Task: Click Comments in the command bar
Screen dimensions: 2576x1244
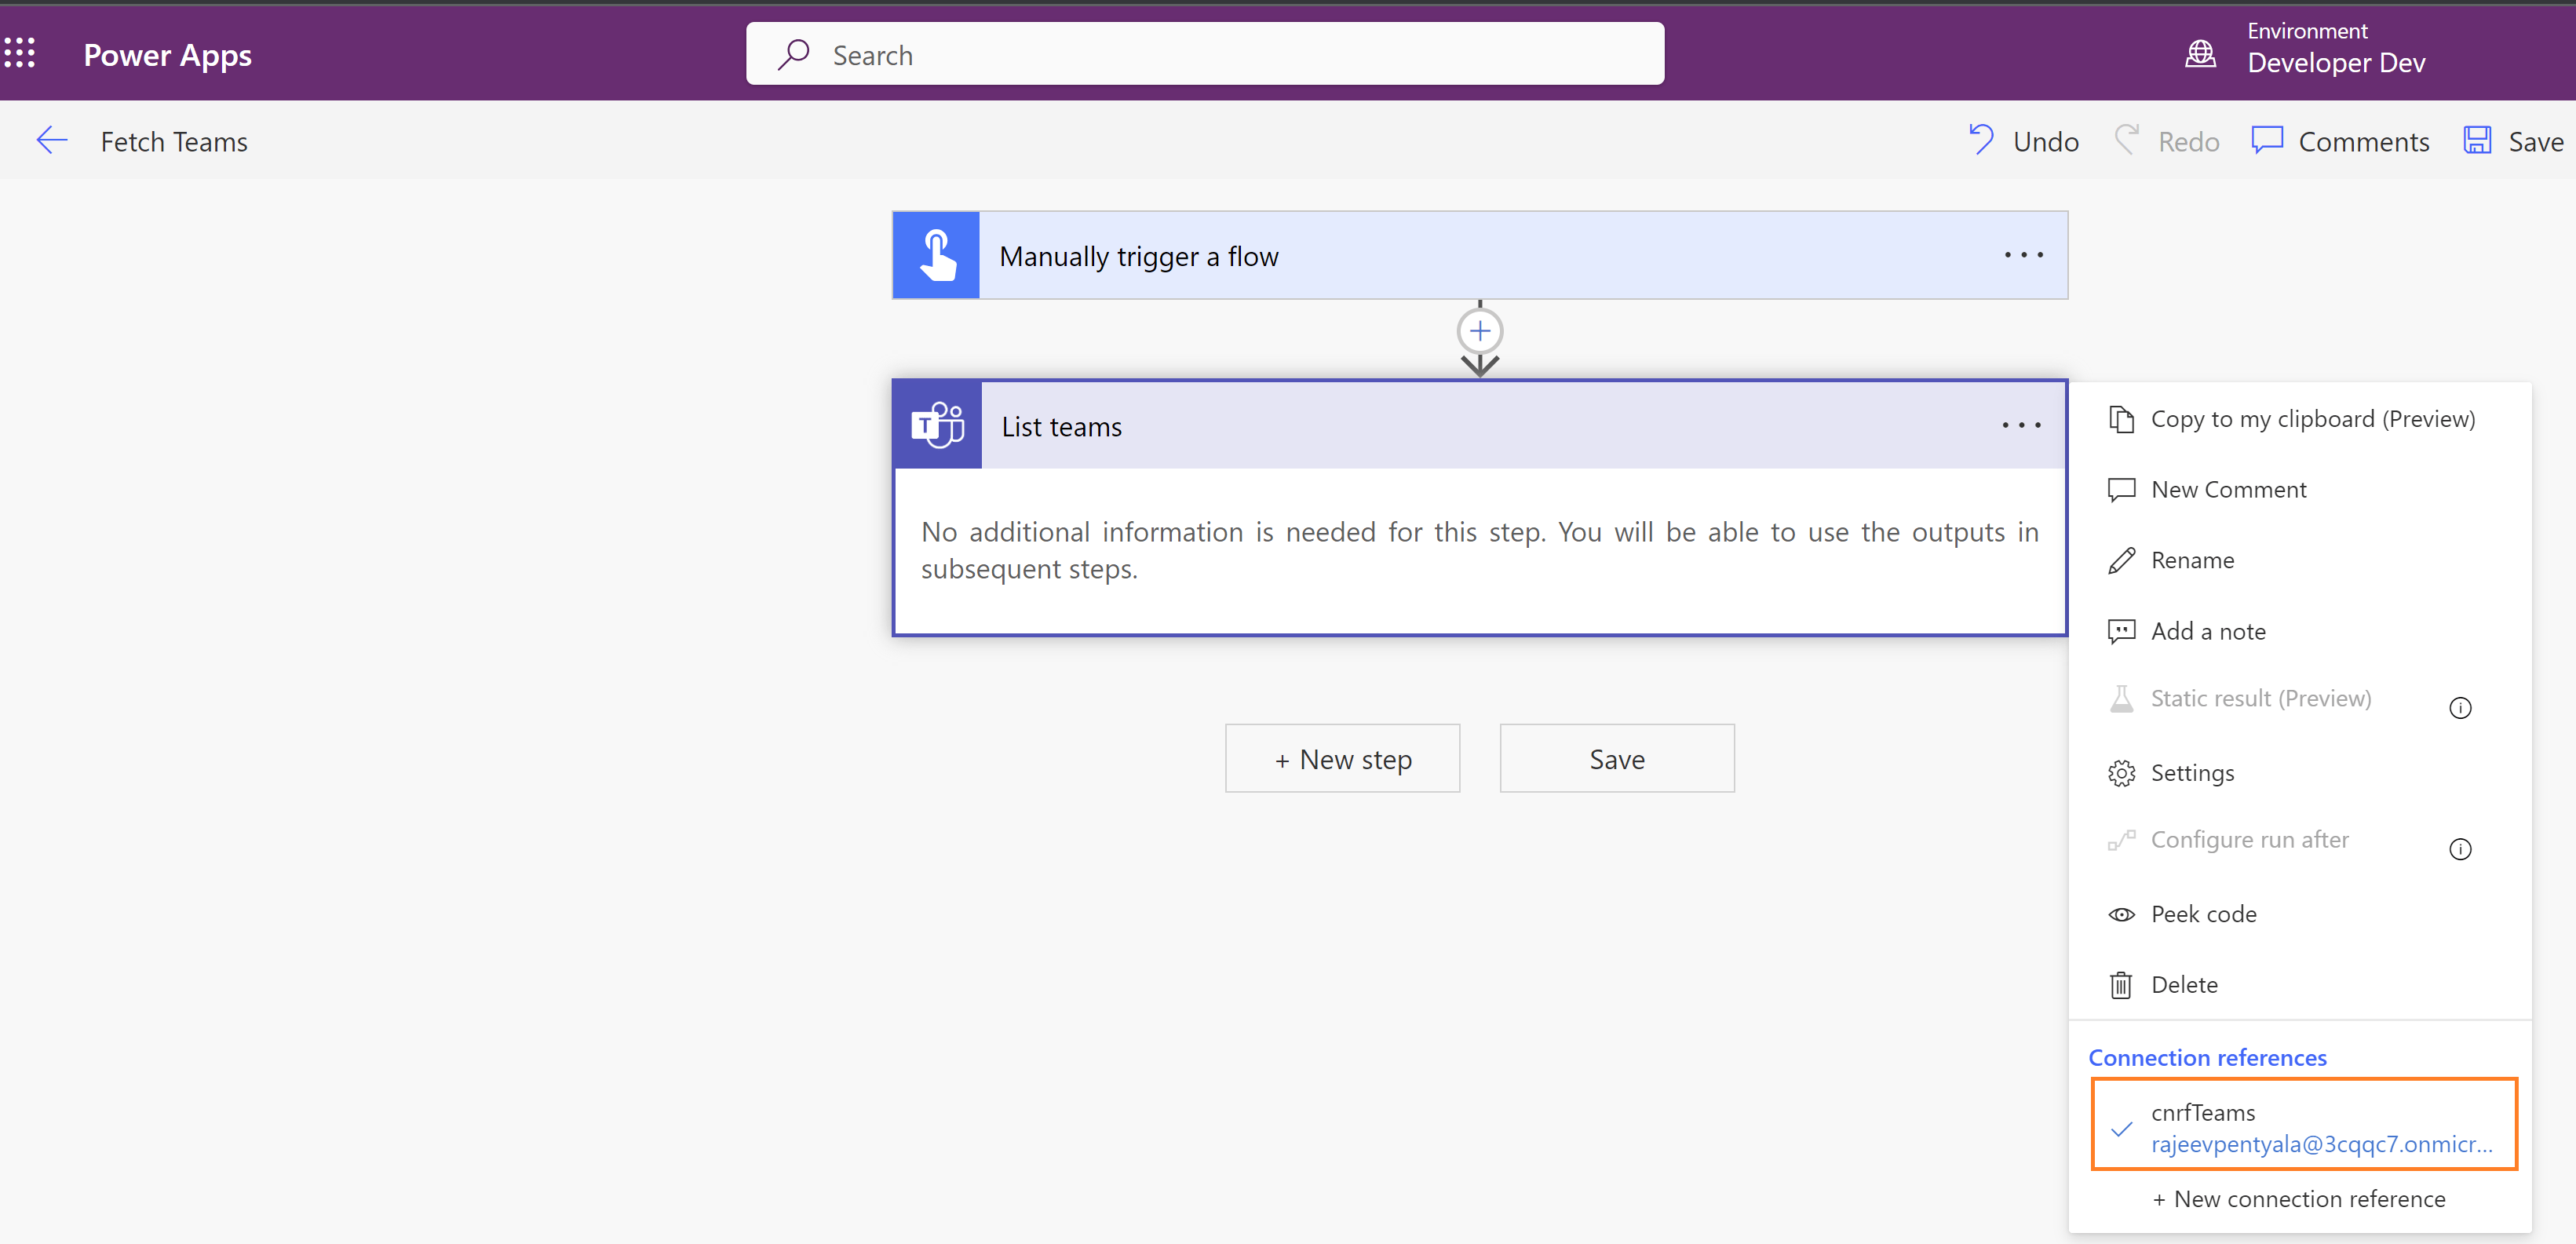Action: click(x=2340, y=141)
